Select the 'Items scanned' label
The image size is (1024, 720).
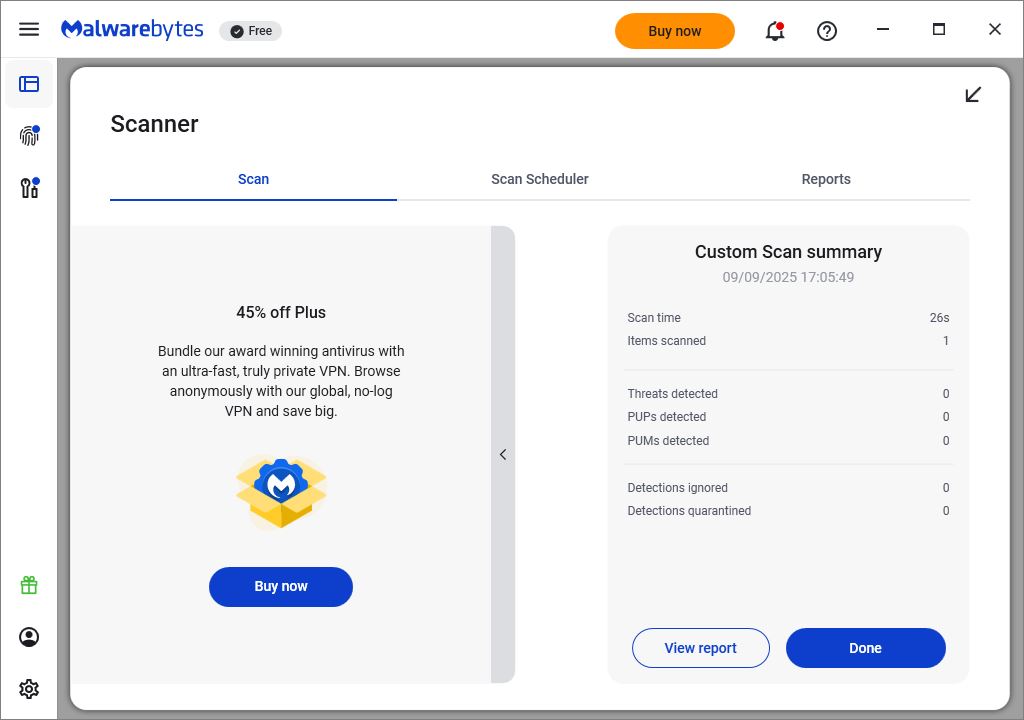coord(667,340)
